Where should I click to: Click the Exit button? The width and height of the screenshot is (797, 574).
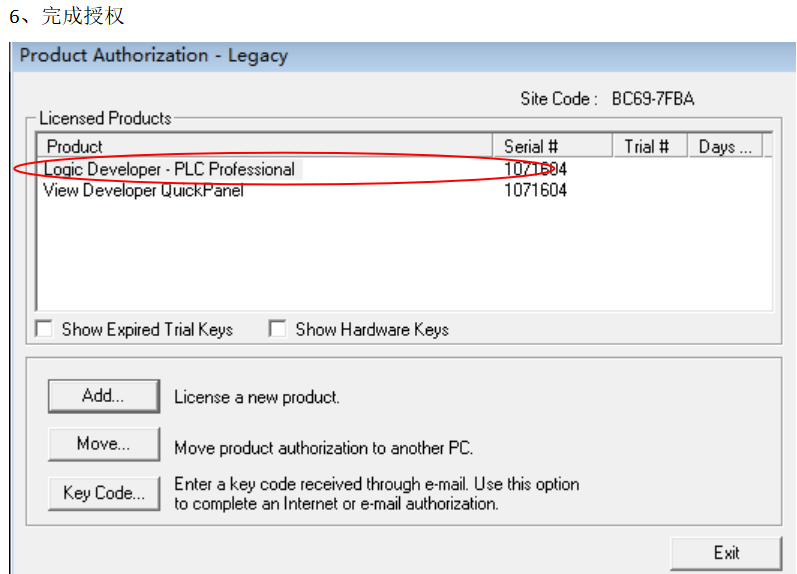click(726, 553)
